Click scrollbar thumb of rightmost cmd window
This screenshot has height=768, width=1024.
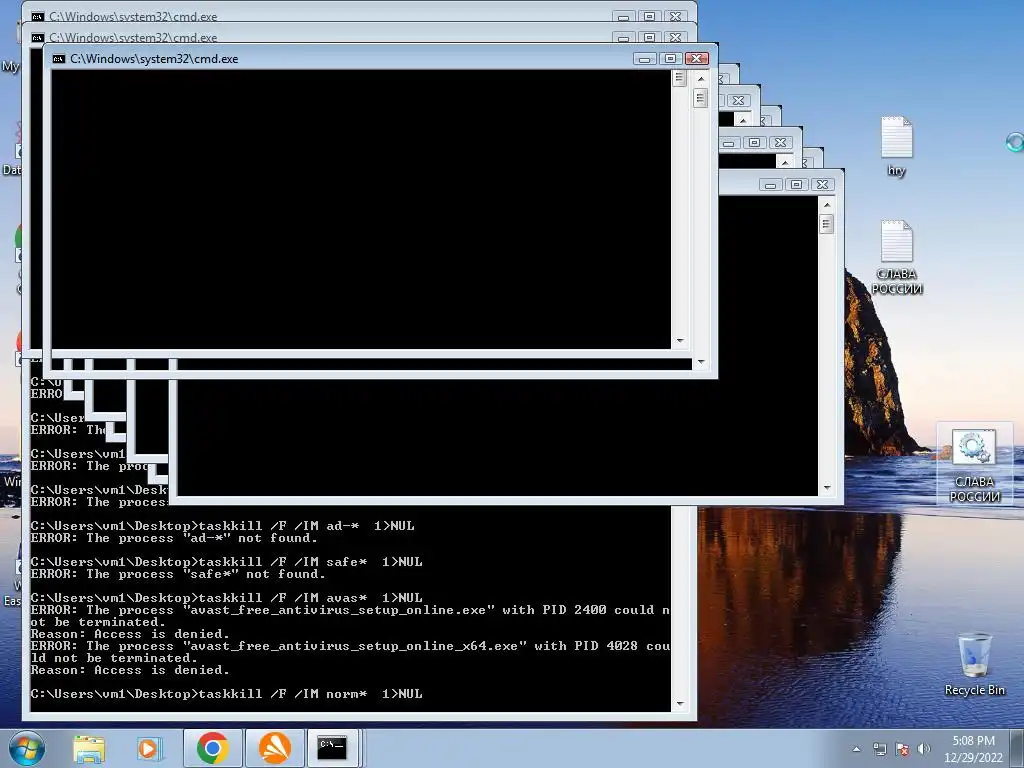827,224
